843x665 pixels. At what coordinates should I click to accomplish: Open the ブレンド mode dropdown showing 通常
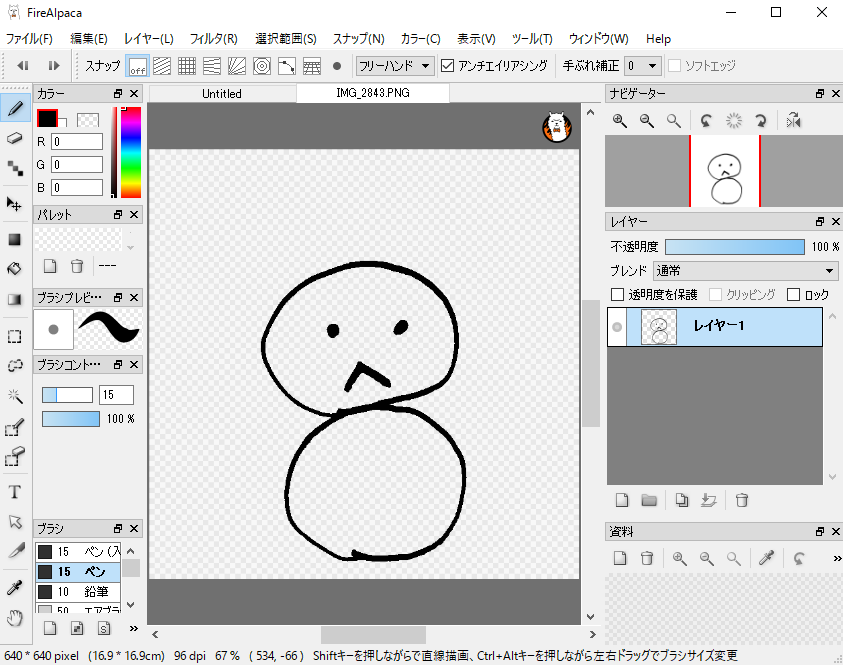point(745,271)
